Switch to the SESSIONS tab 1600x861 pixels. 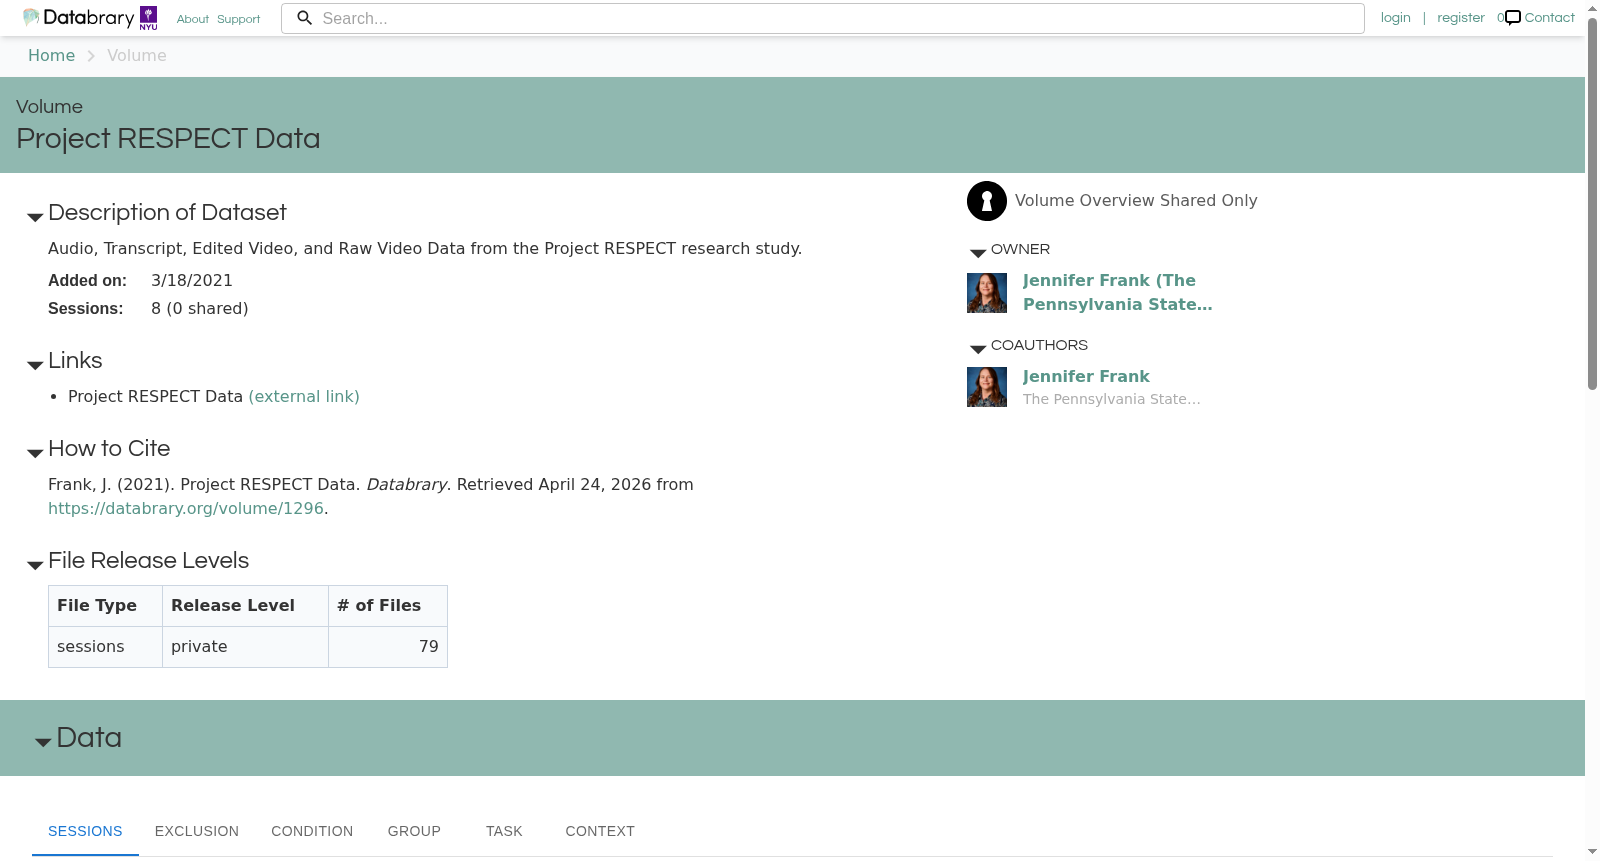(85, 831)
